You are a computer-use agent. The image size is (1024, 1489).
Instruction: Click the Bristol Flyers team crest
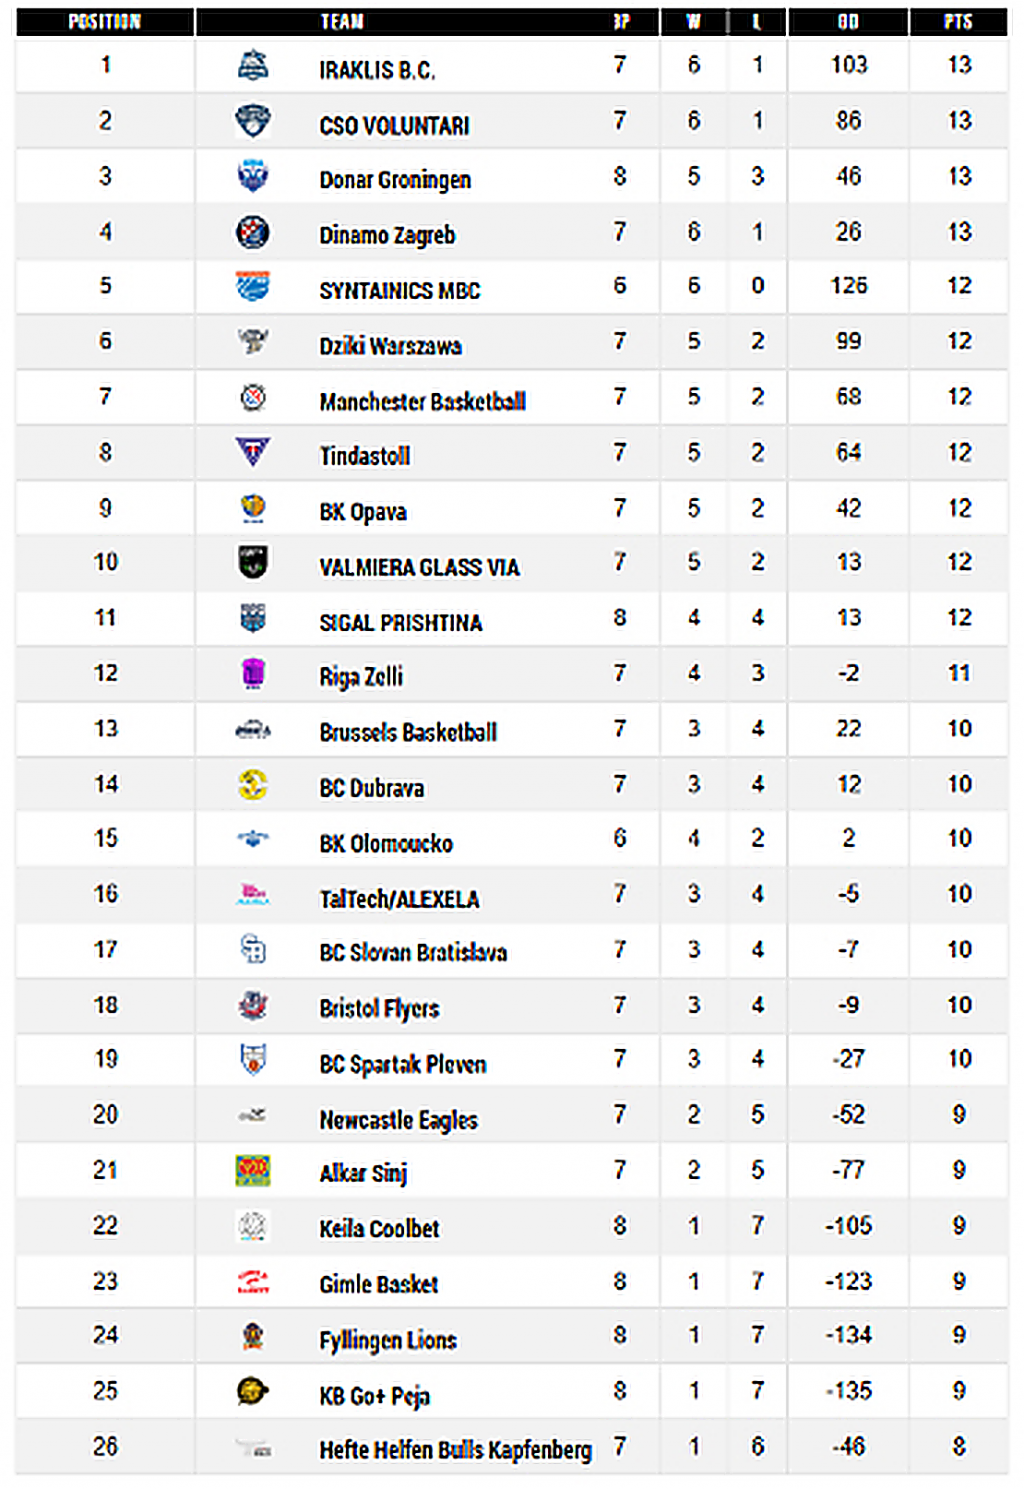click(253, 1005)
